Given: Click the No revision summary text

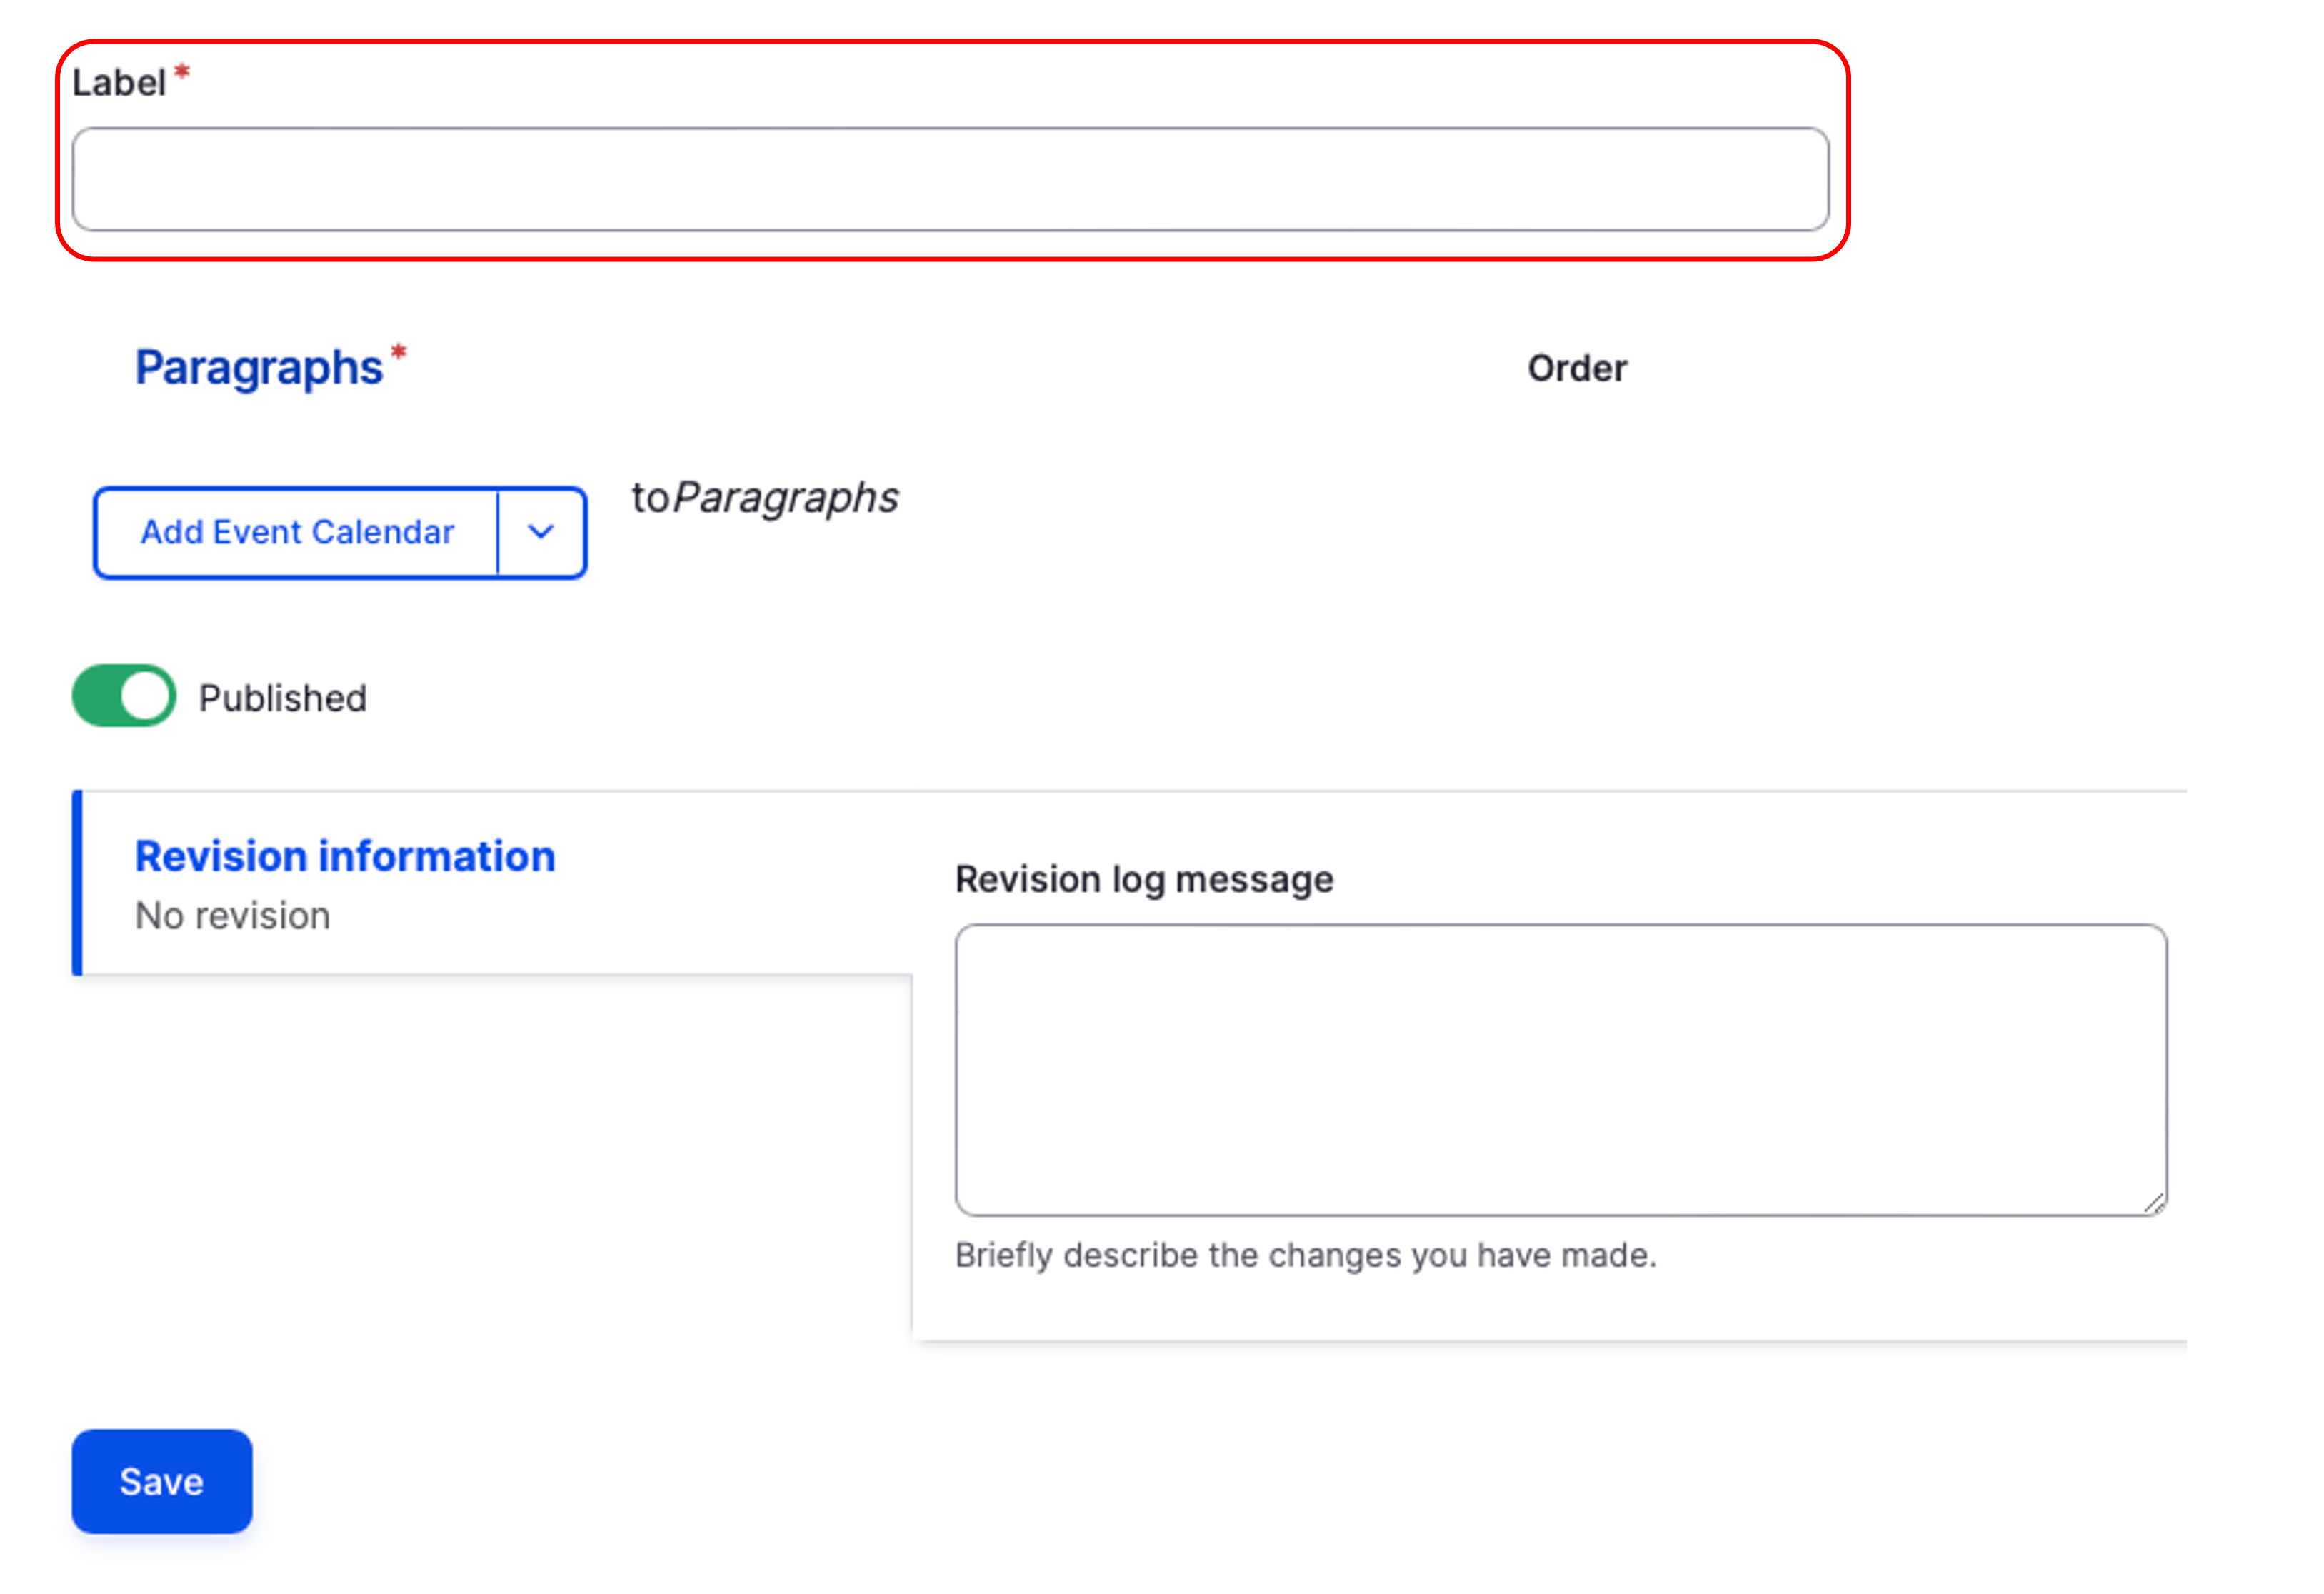Looking at the screenshot, I should (232, 916).
